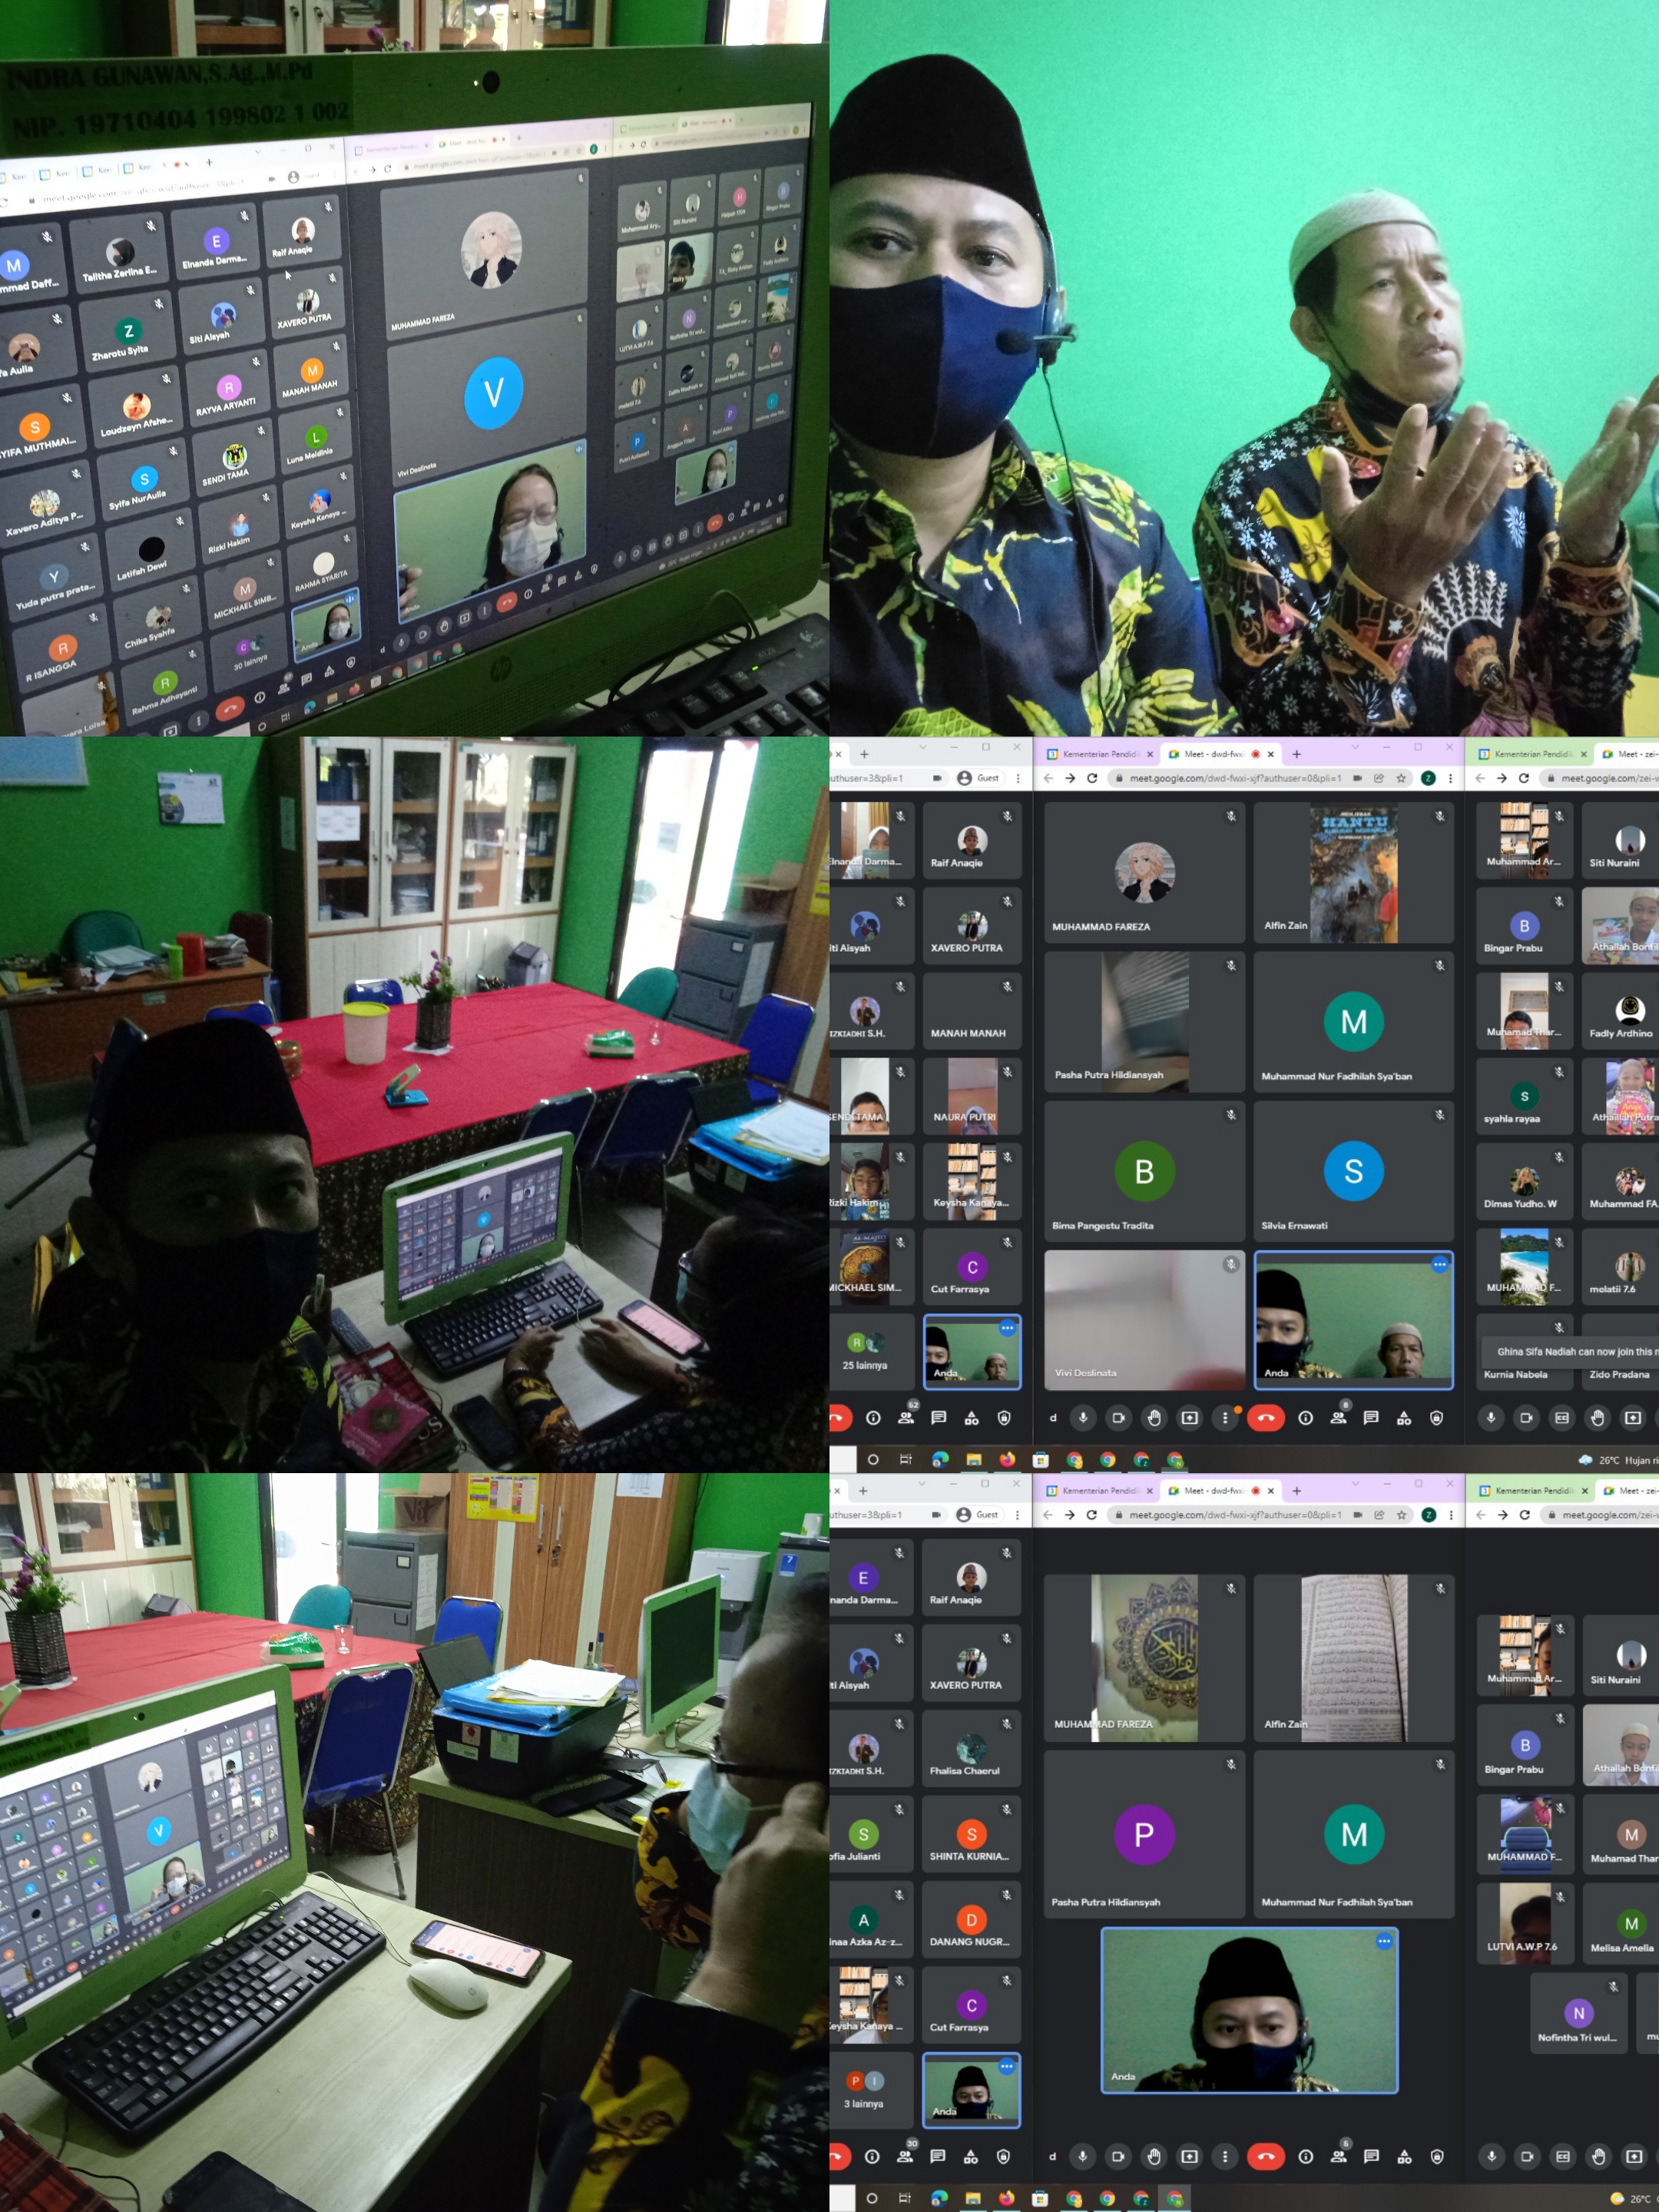Click host controls shield beside 30-badge meeting
1659x2212 pixels.
coord(1003,2157)
